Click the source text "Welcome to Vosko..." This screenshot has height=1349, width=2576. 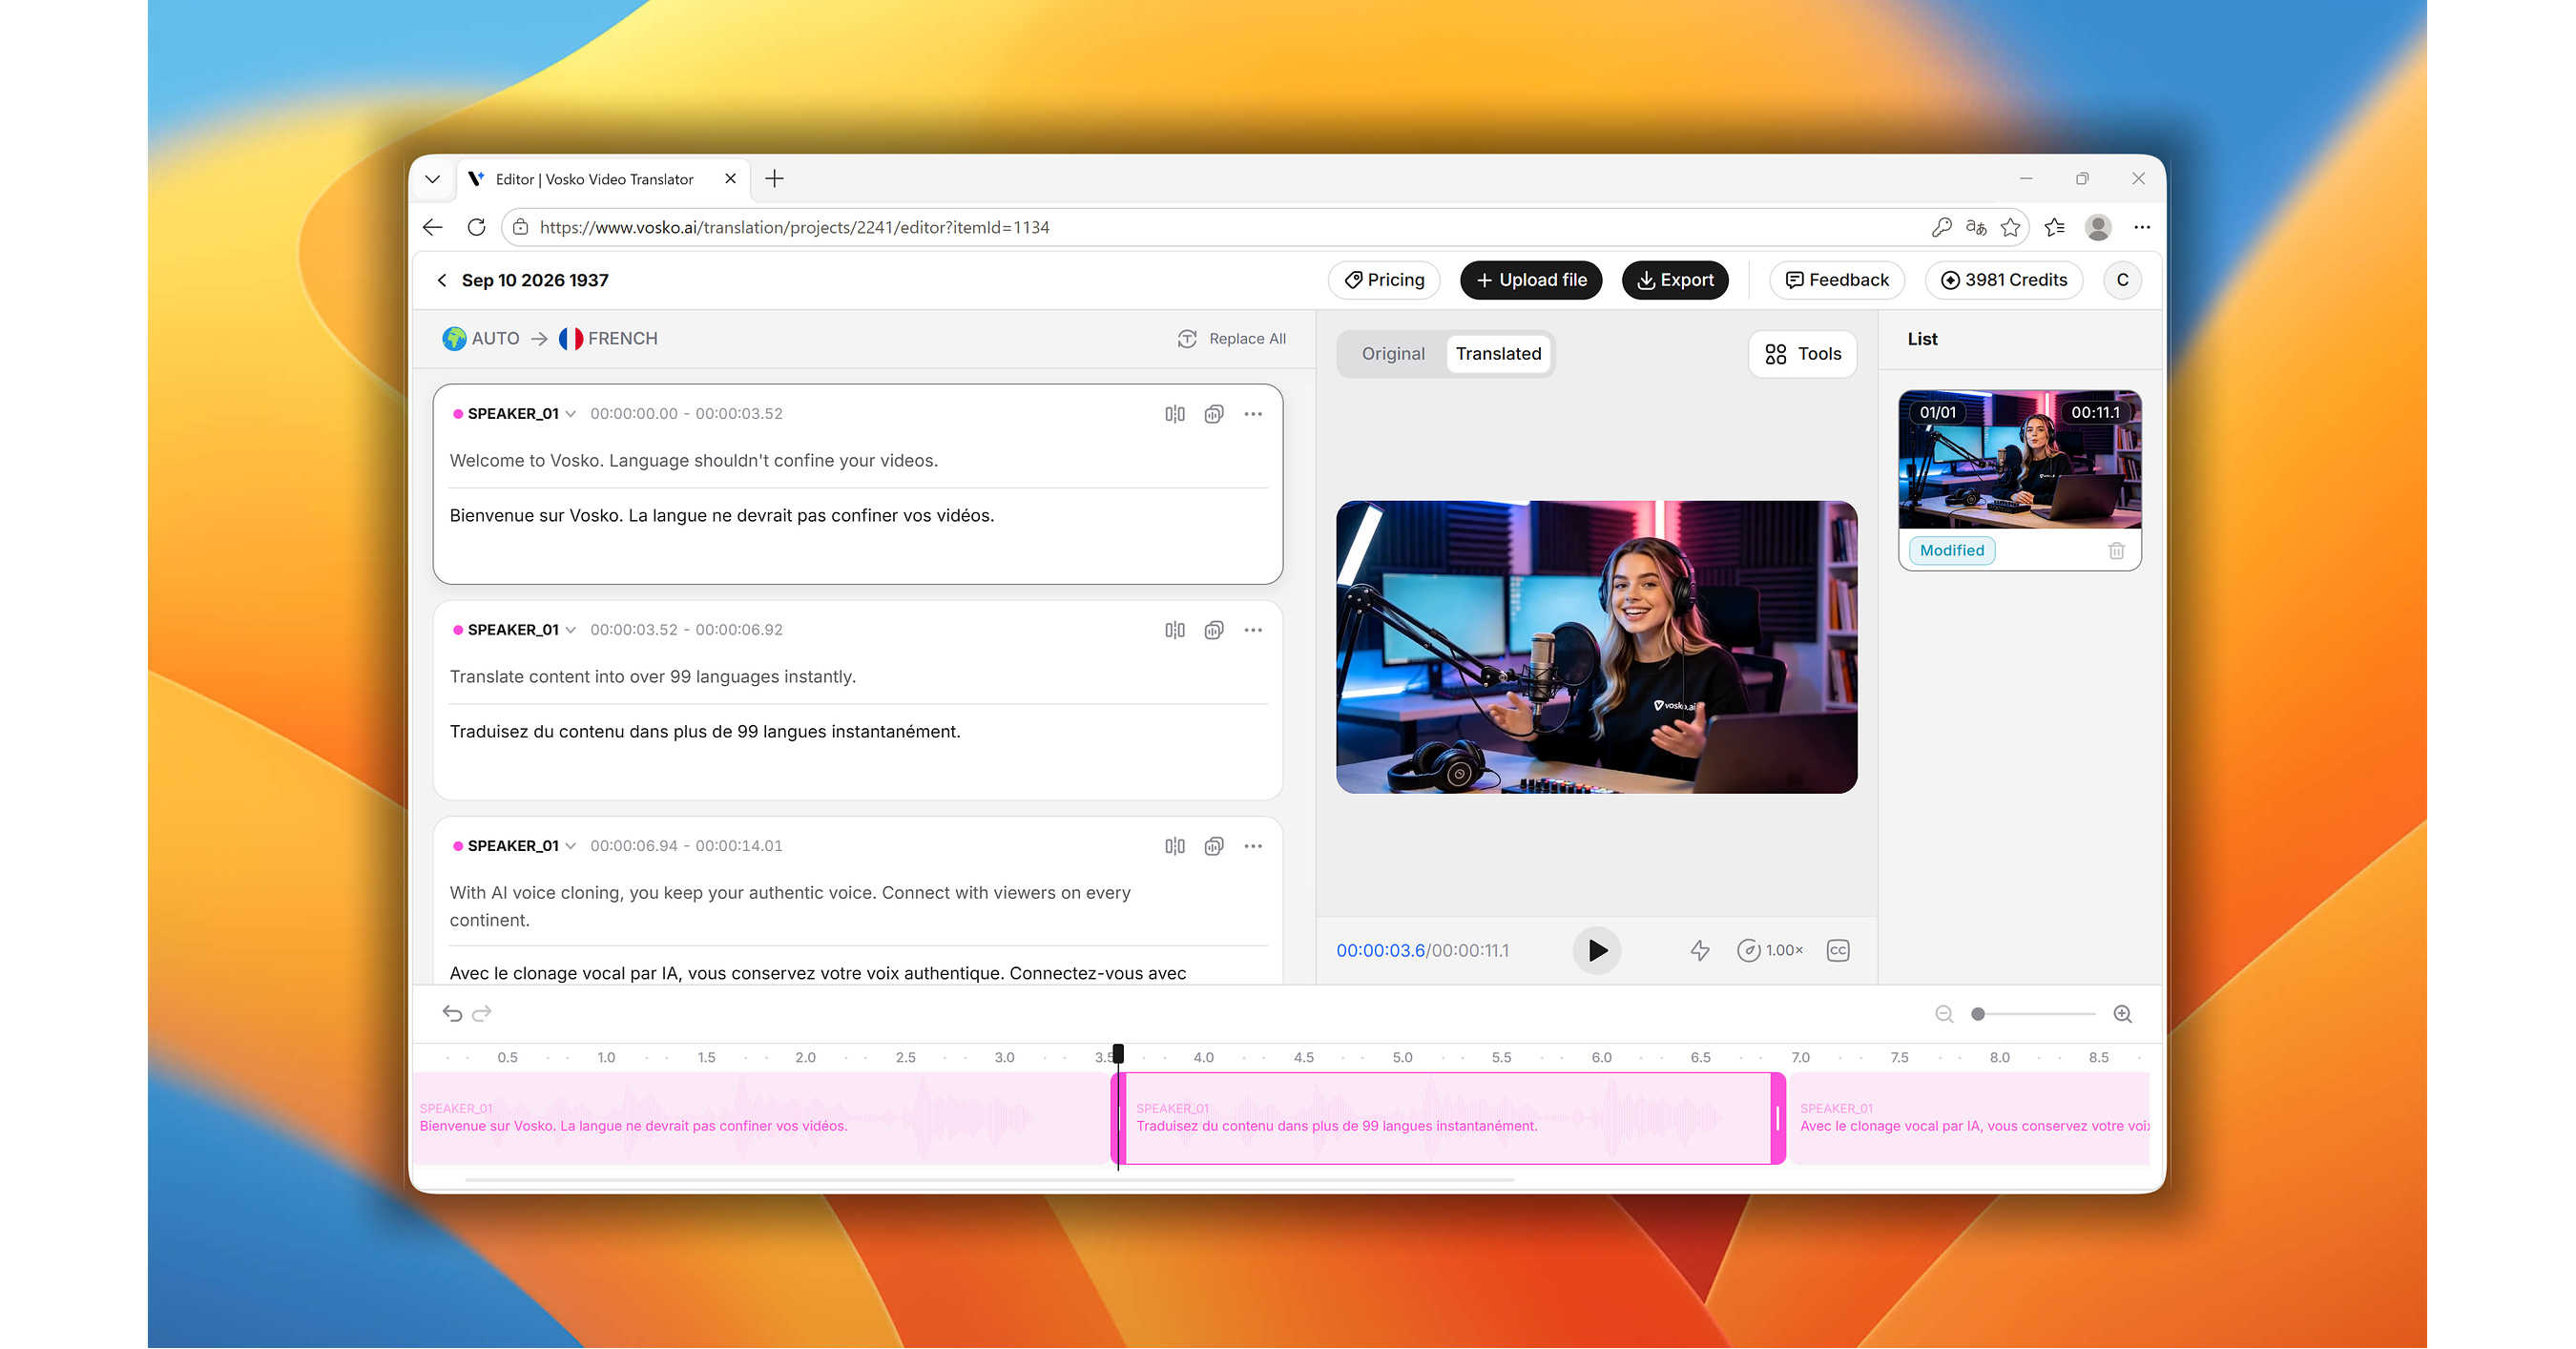694,461
